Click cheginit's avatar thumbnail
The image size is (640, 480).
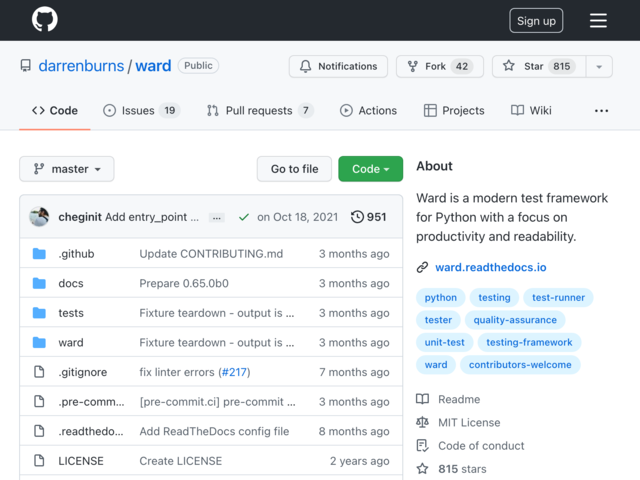39,217
